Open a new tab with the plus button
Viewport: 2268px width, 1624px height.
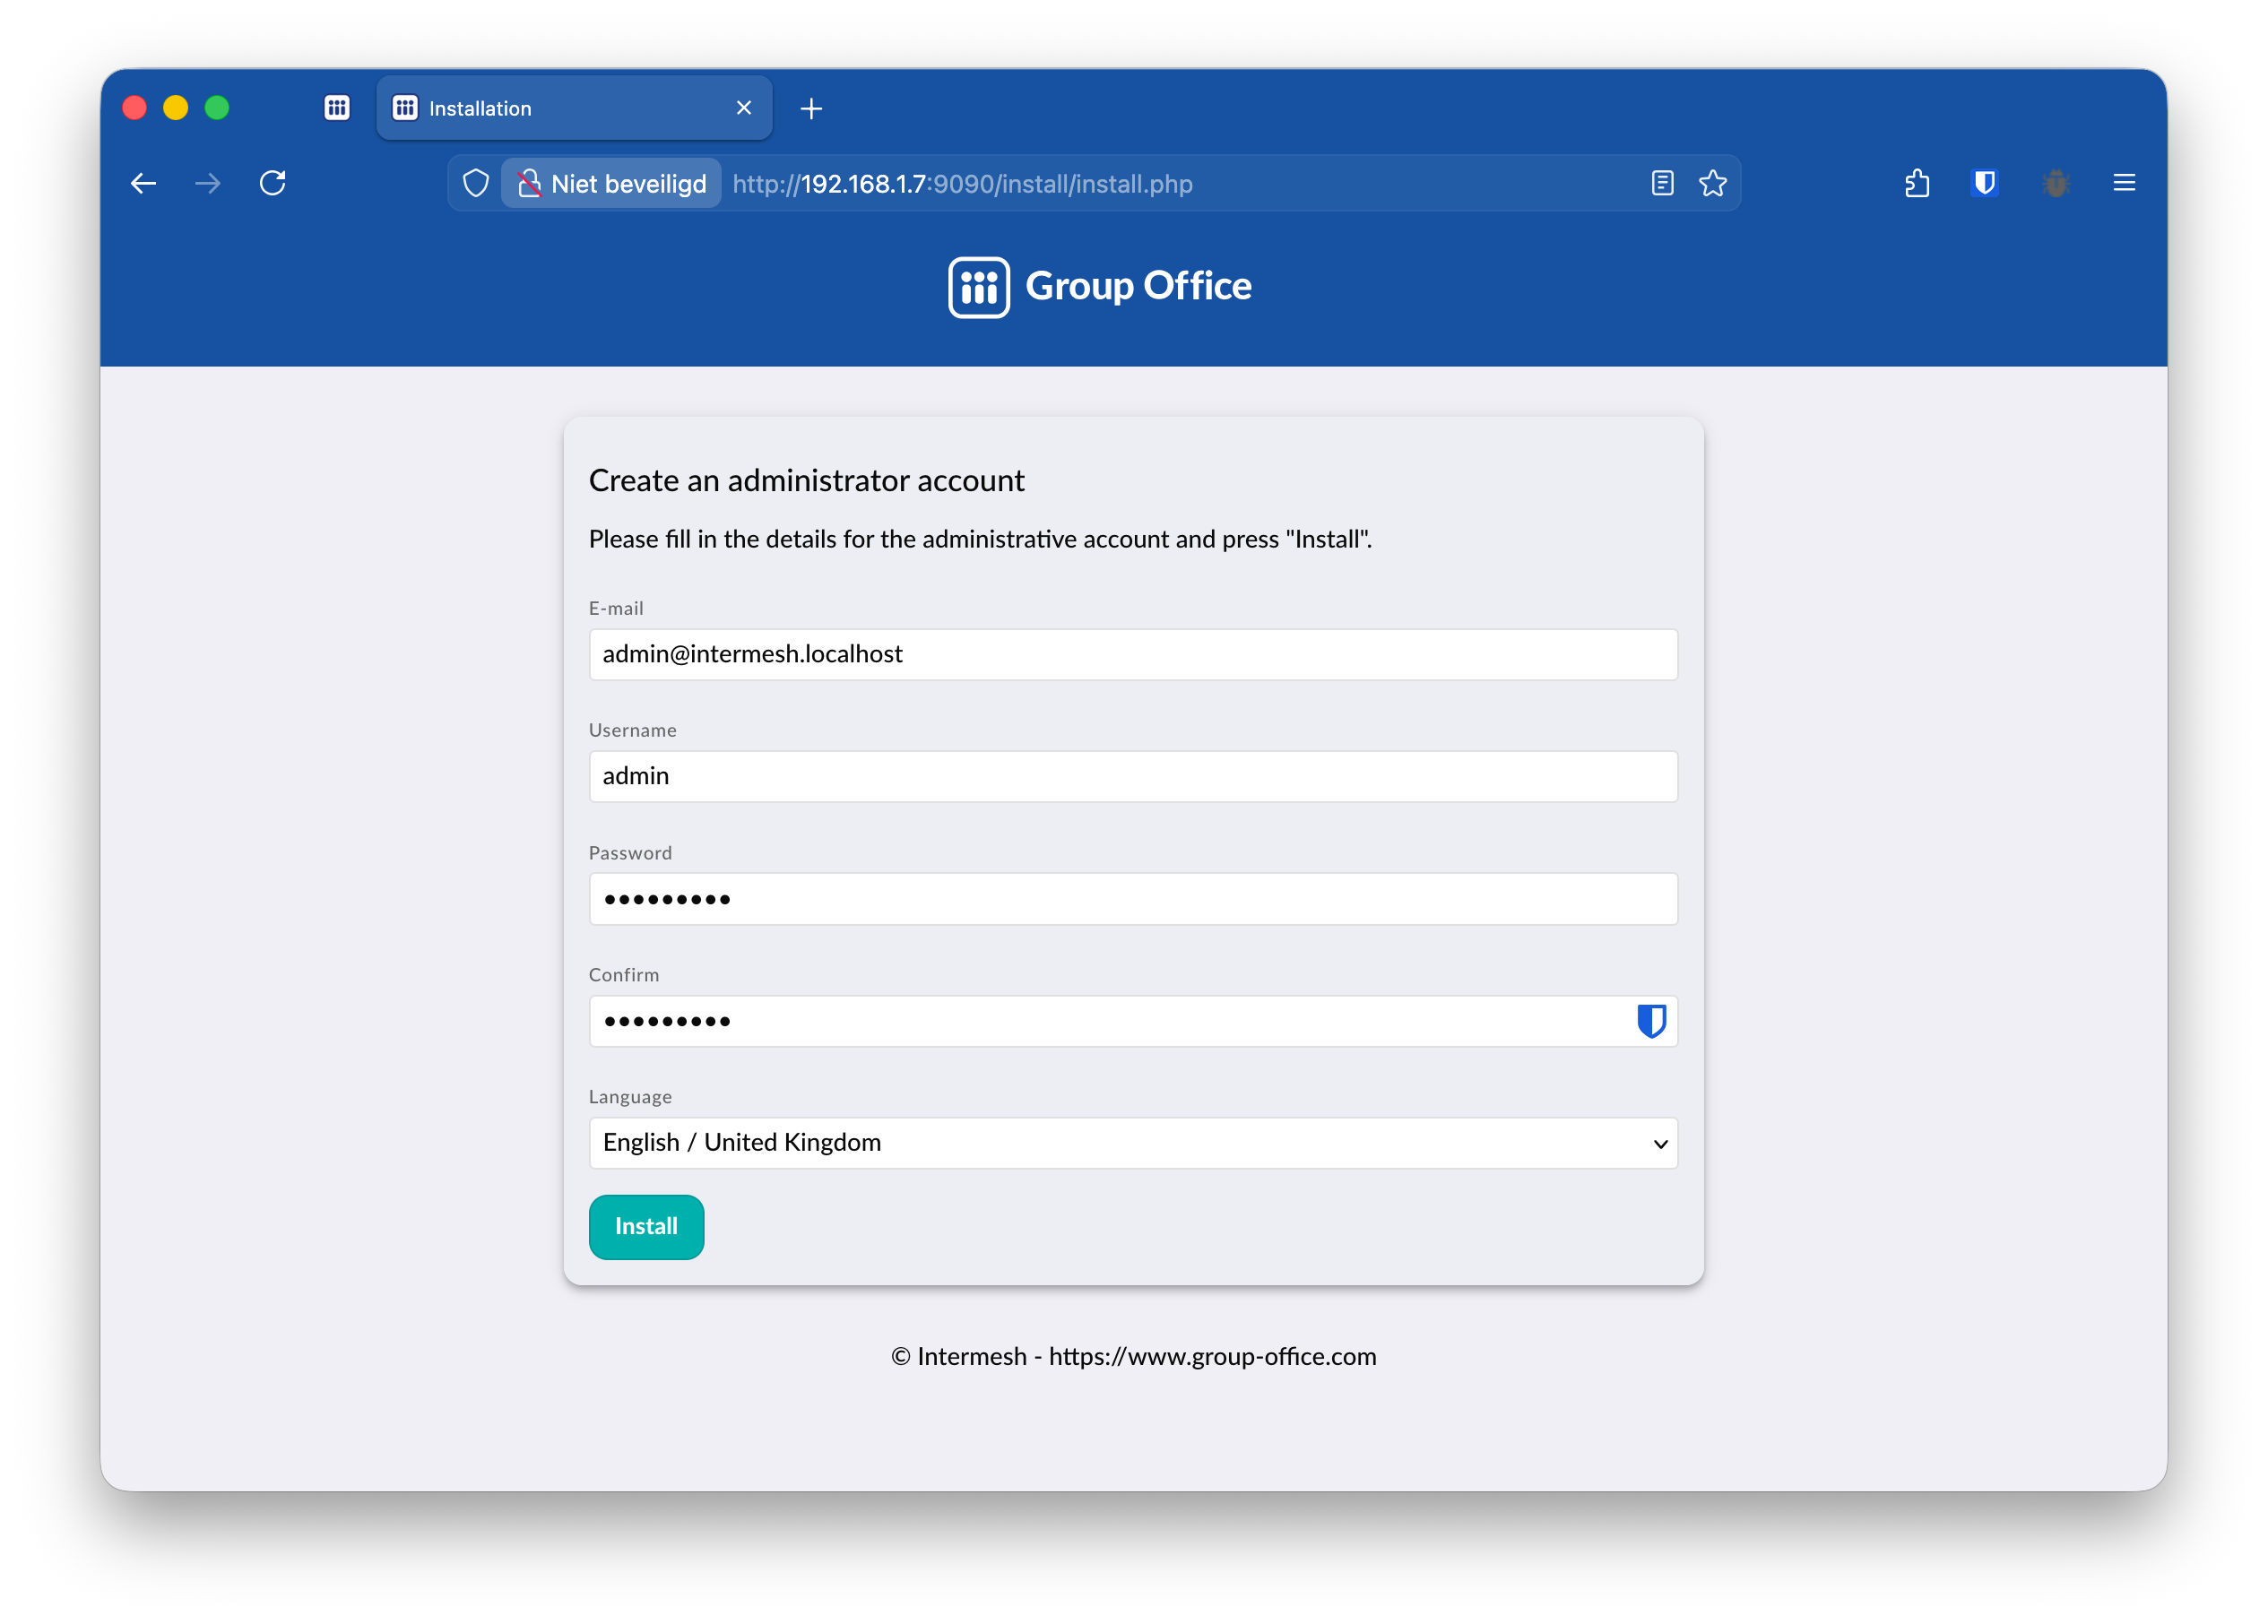(811, 108)
